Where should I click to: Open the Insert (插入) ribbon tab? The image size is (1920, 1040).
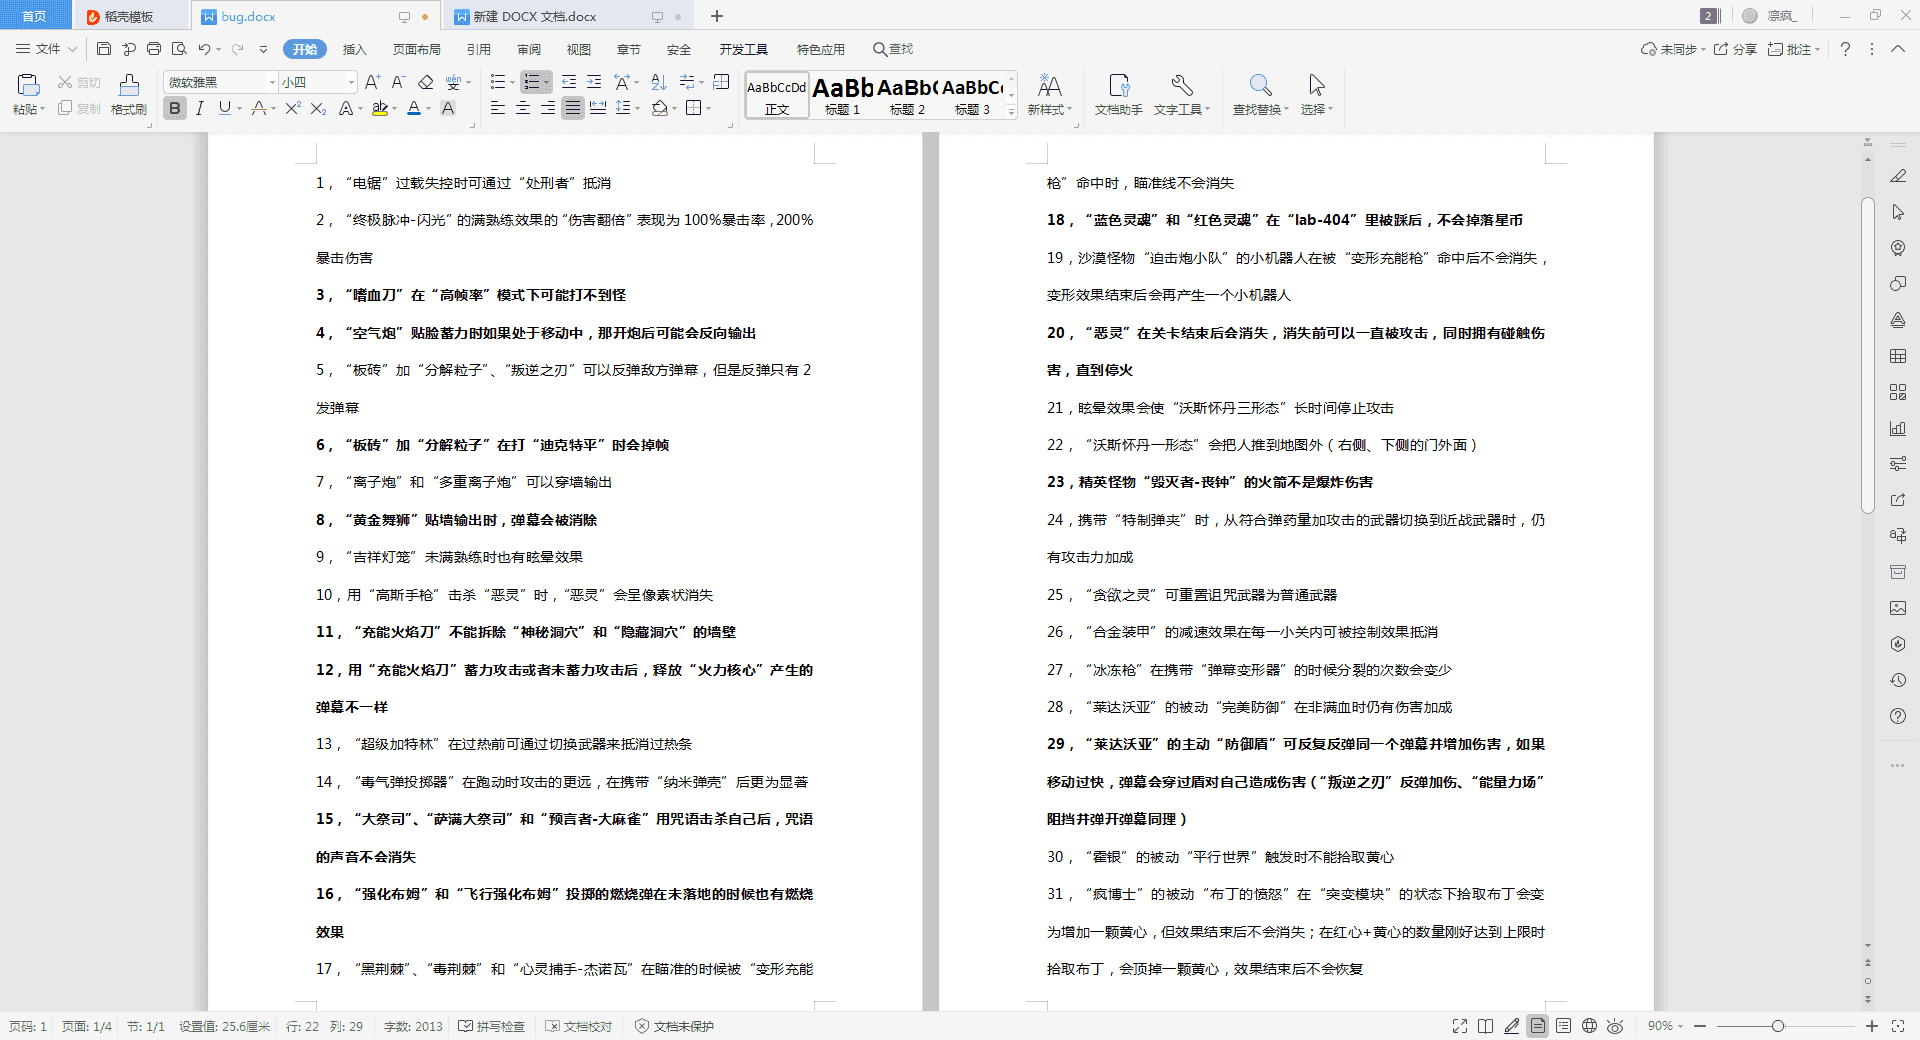point(355,49)
